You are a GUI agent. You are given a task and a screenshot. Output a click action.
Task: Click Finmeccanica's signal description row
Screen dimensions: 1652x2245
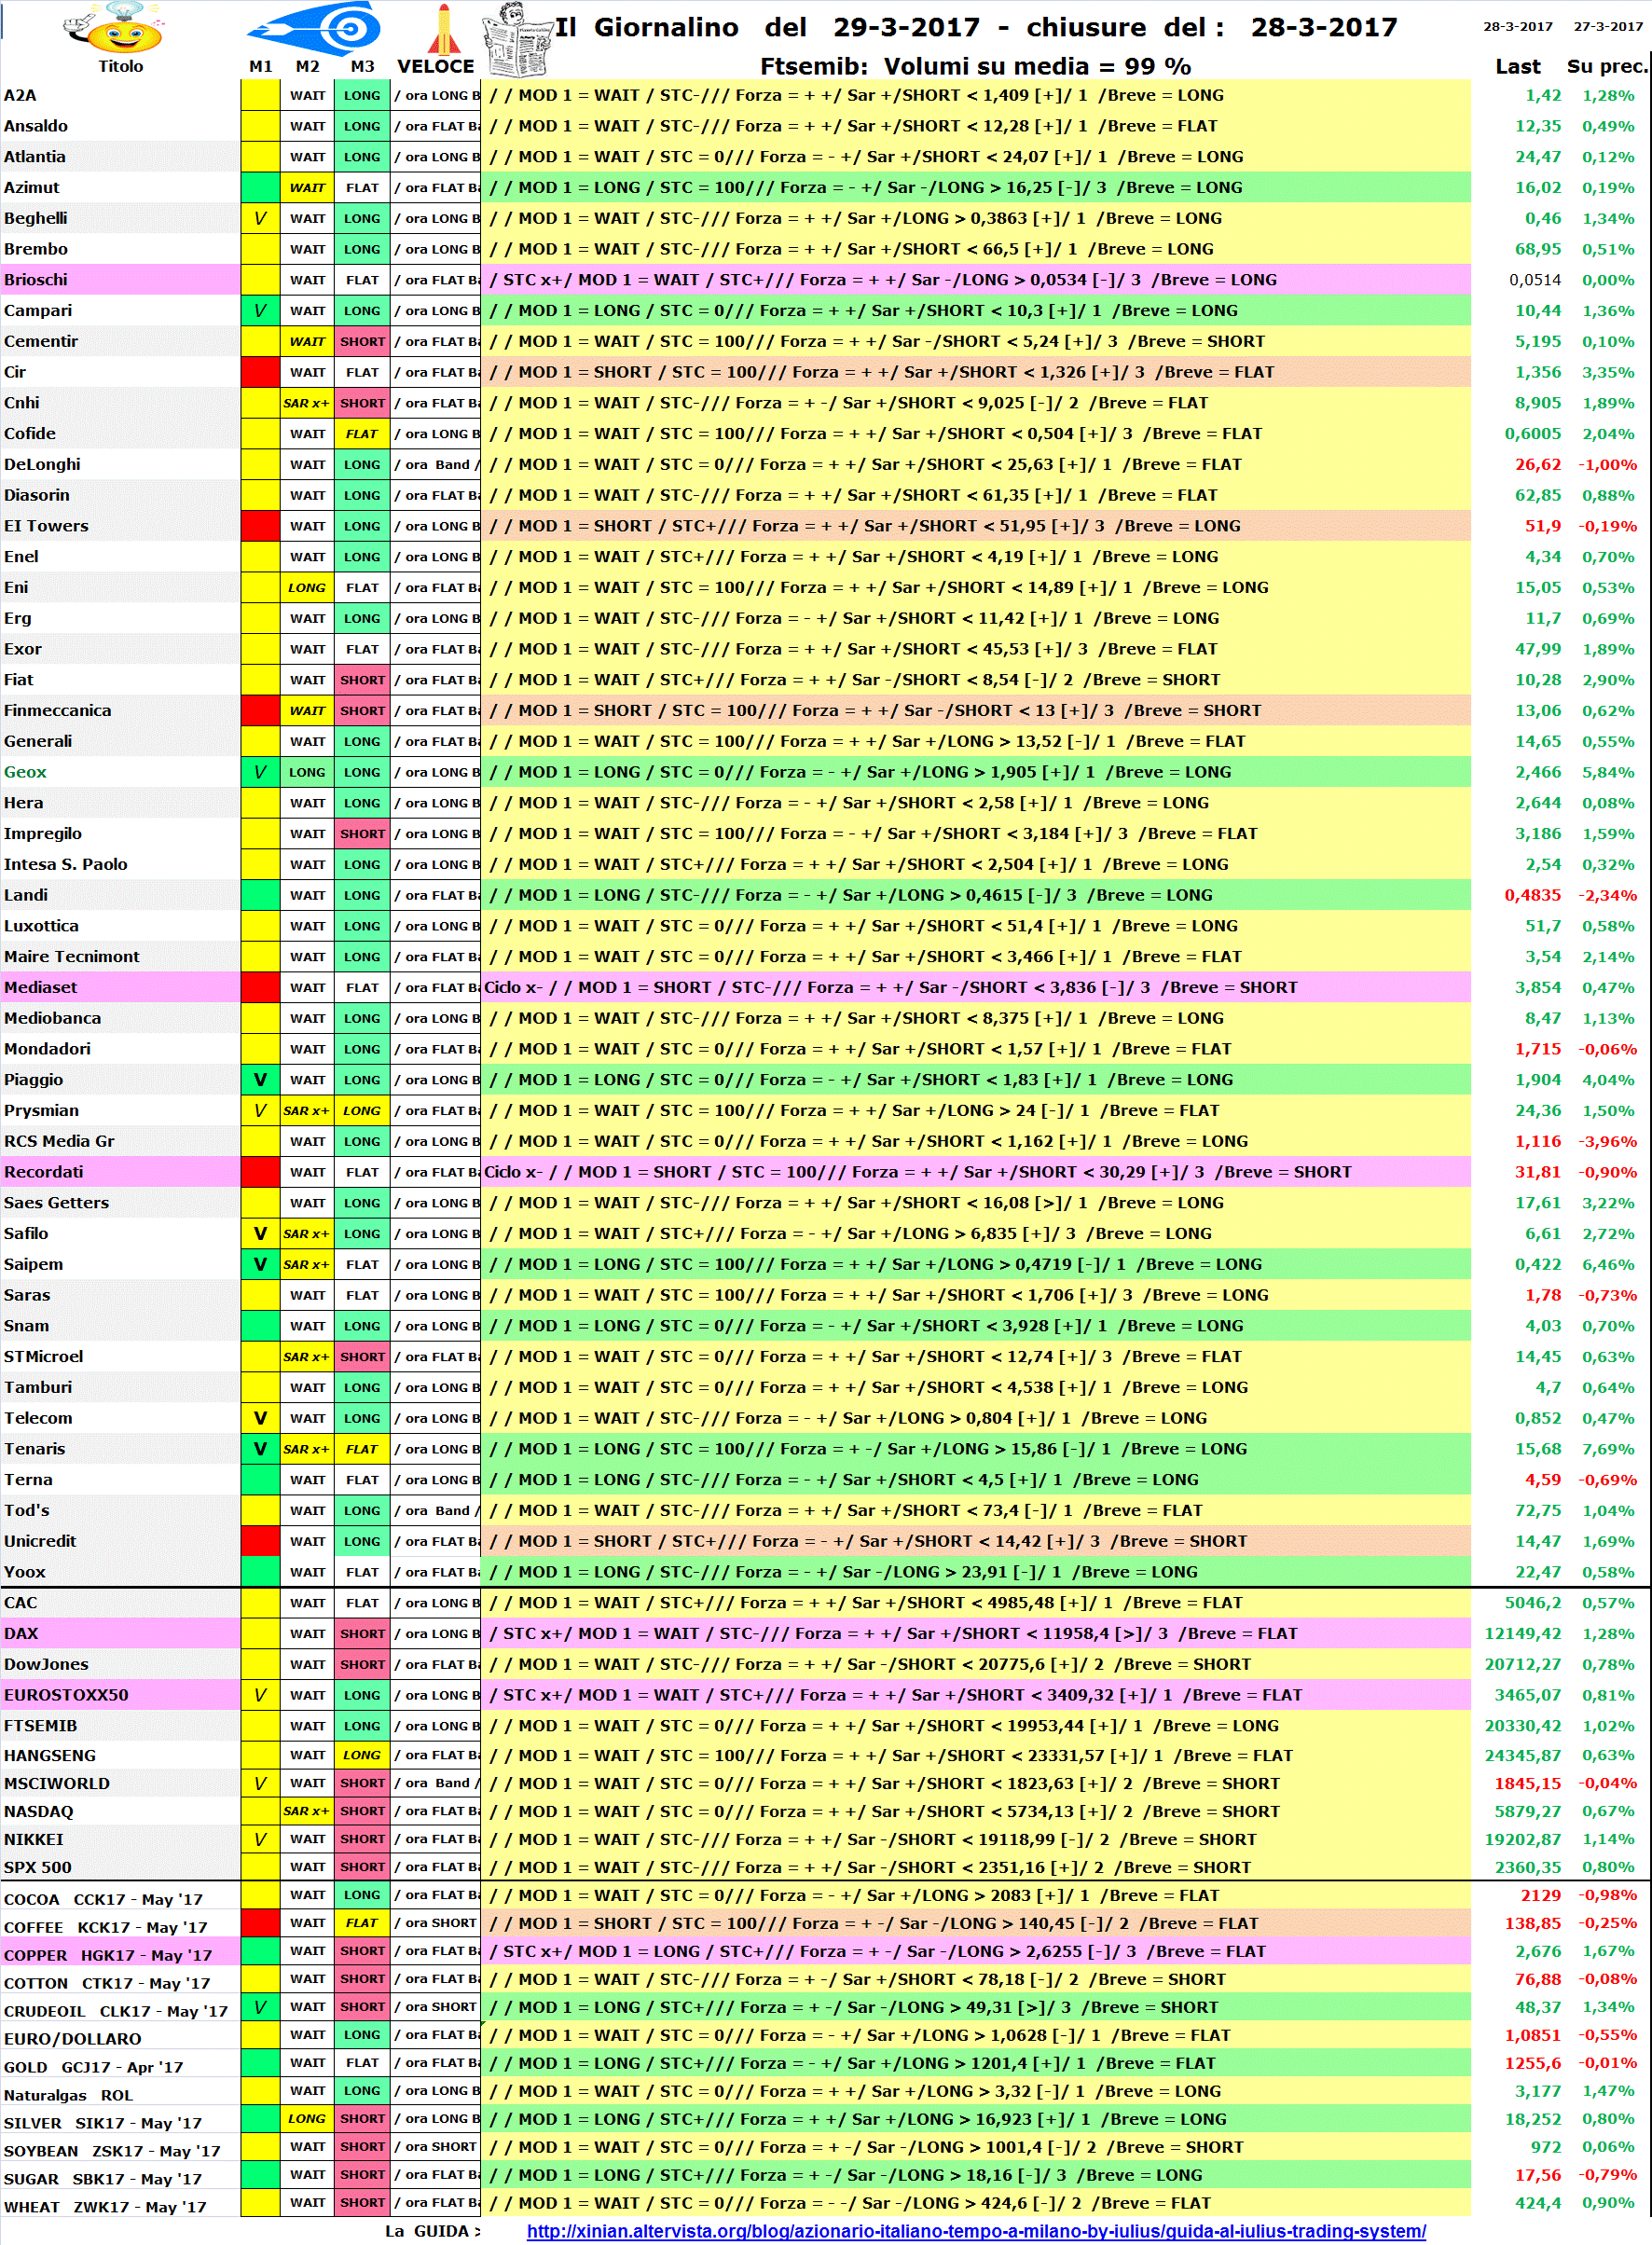pyautogui.click(x=976, y=710)
